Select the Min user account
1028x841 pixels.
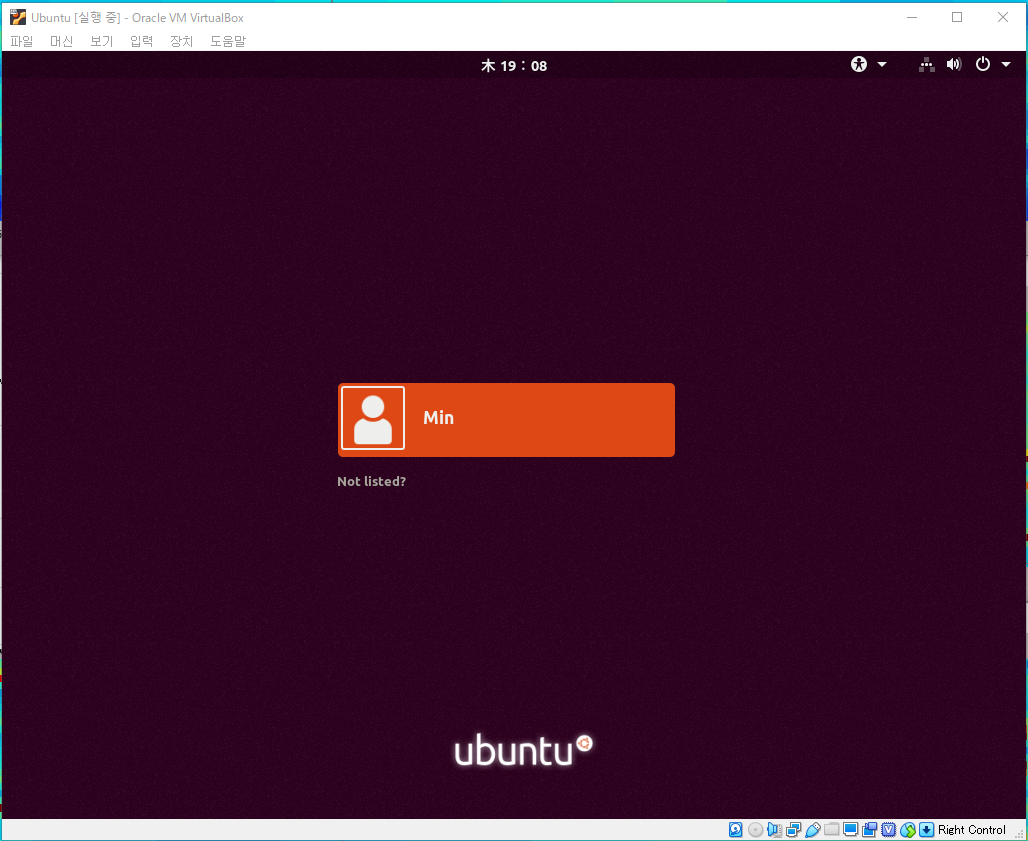click(506, 420)
